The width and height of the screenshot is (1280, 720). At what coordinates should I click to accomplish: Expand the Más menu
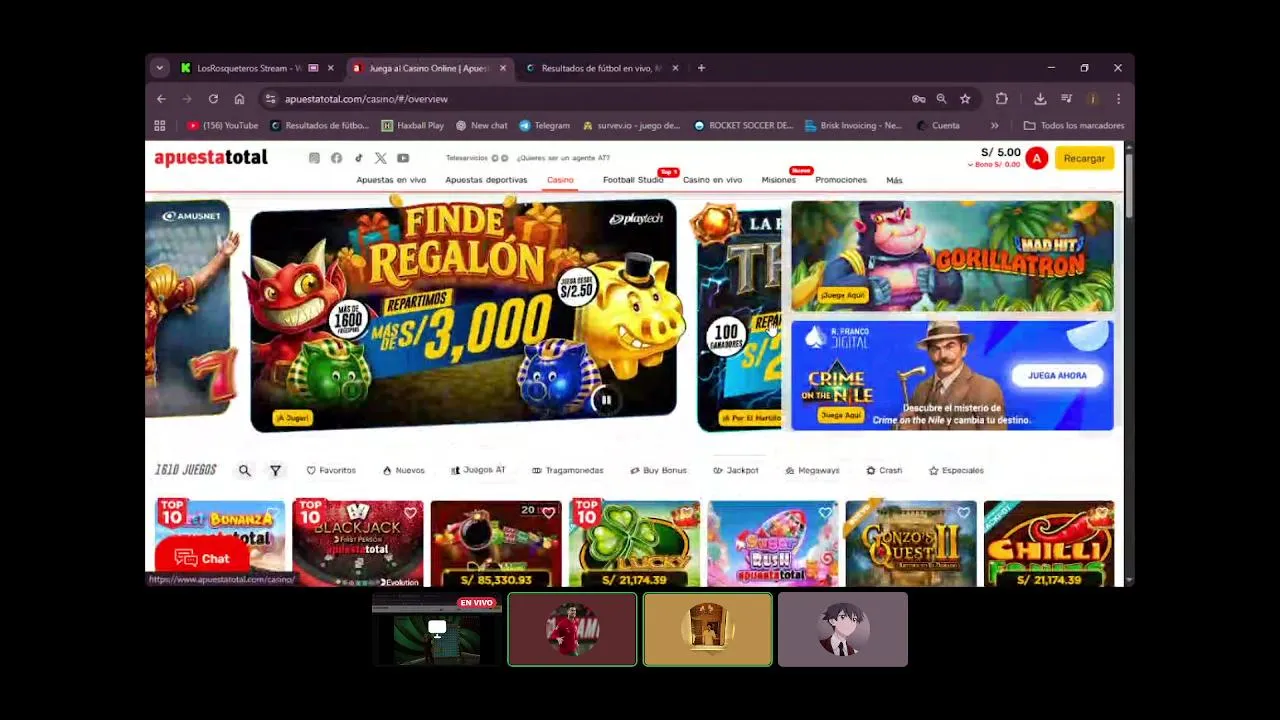coord(894,180)
